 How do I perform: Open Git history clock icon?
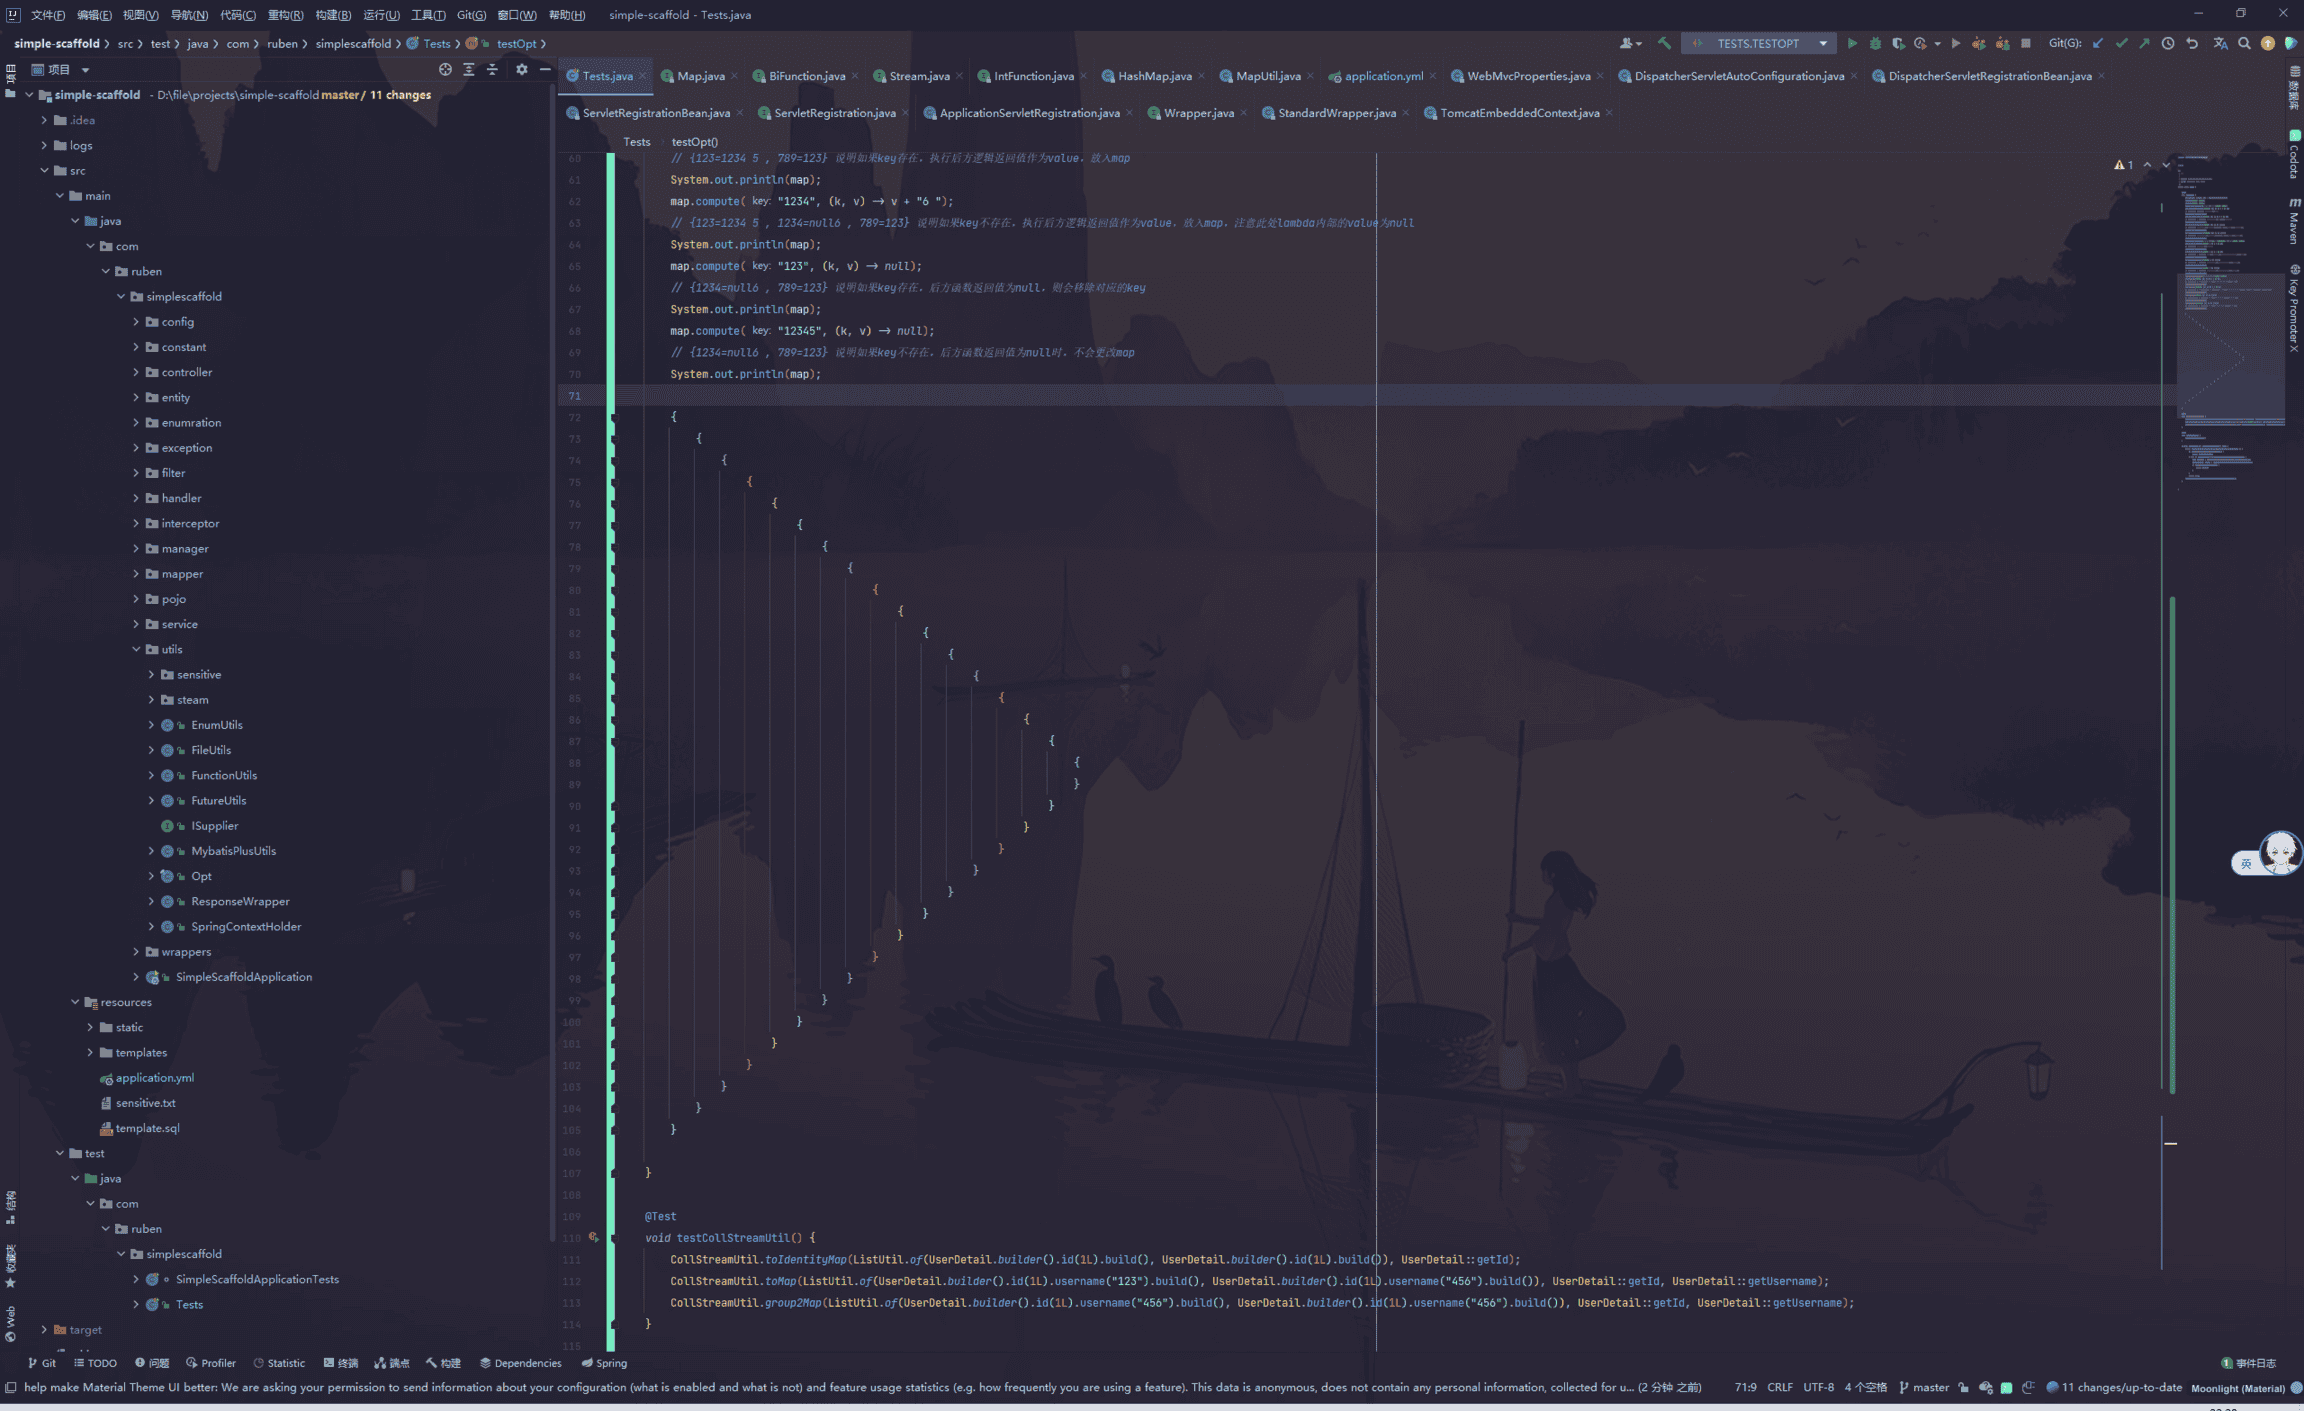click(2168, 43)
